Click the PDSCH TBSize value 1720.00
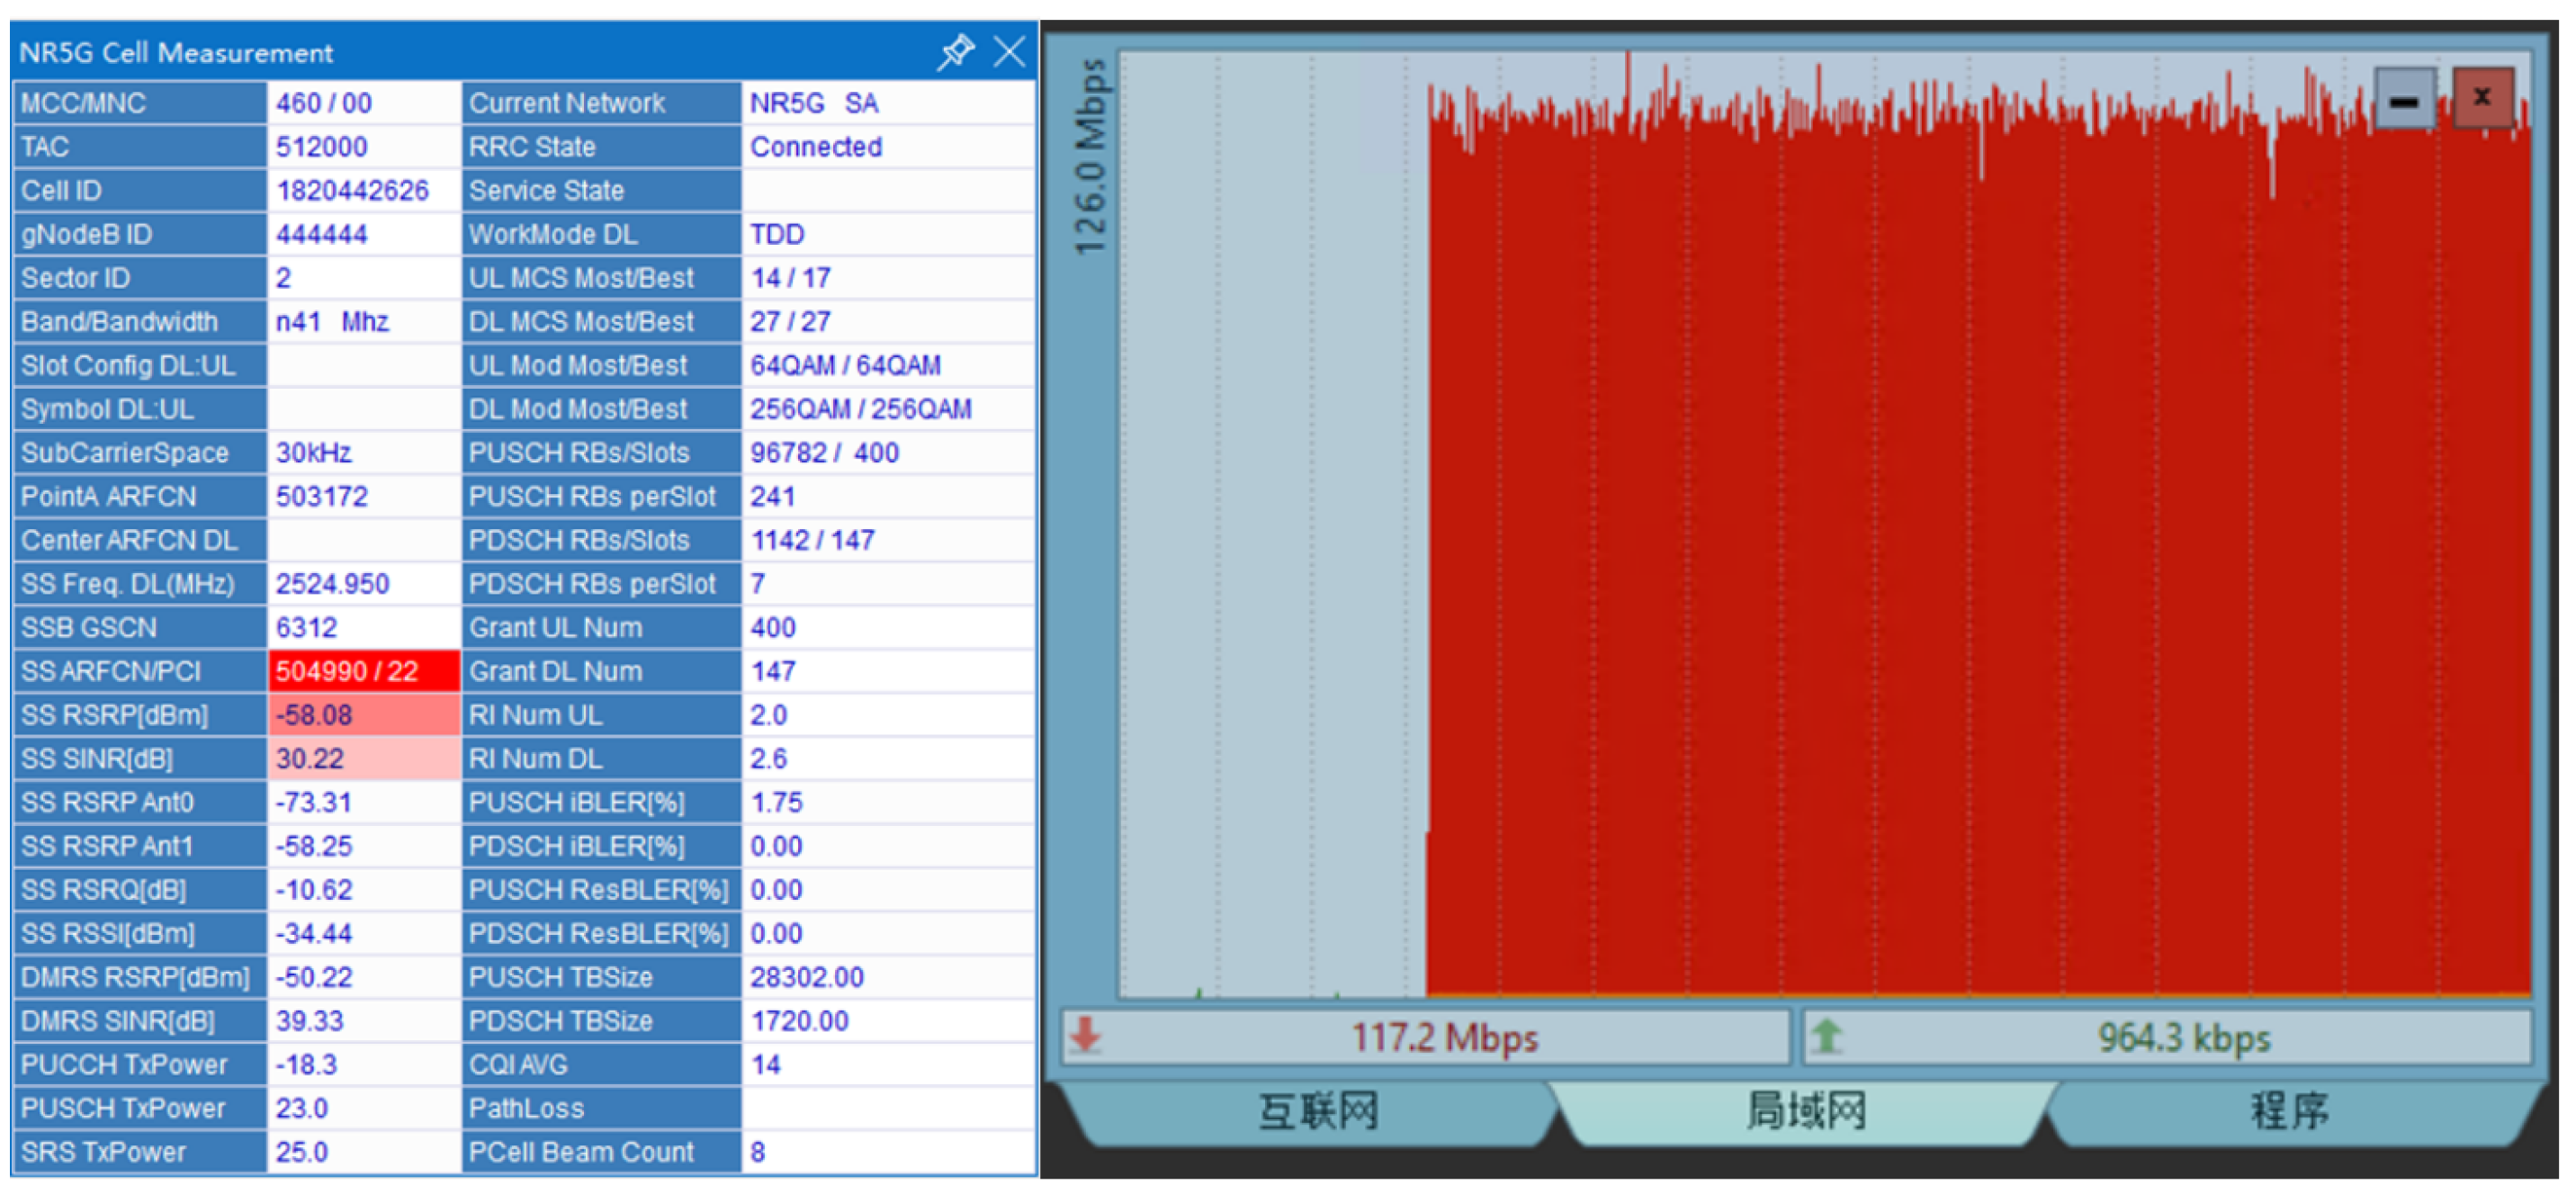Image resolution: width=2576 pixels, height=1194 pixels. (799, 1021)
